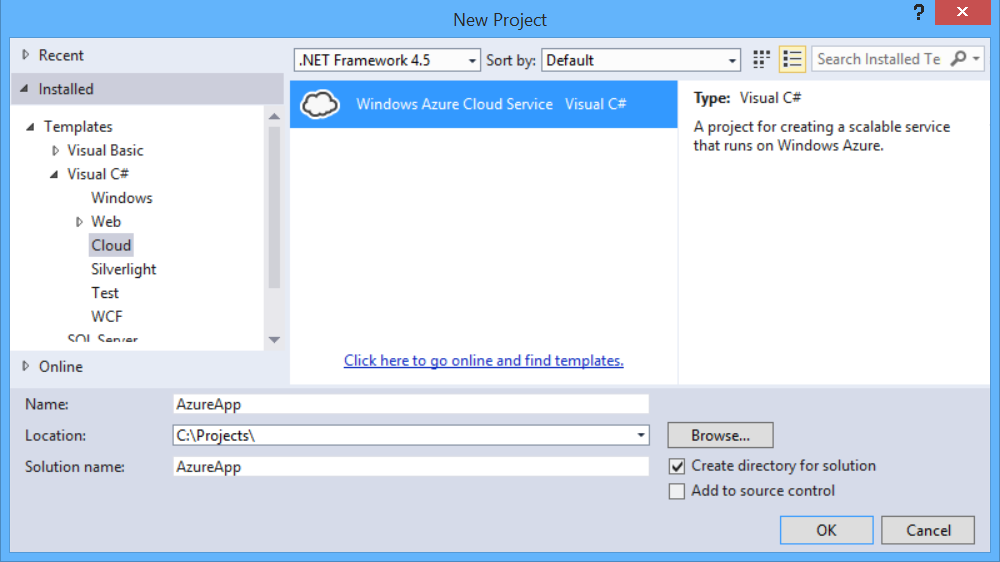The image size is (1000, 562).
Task: Expand the Location path dropdown
Action: point(640,436)
